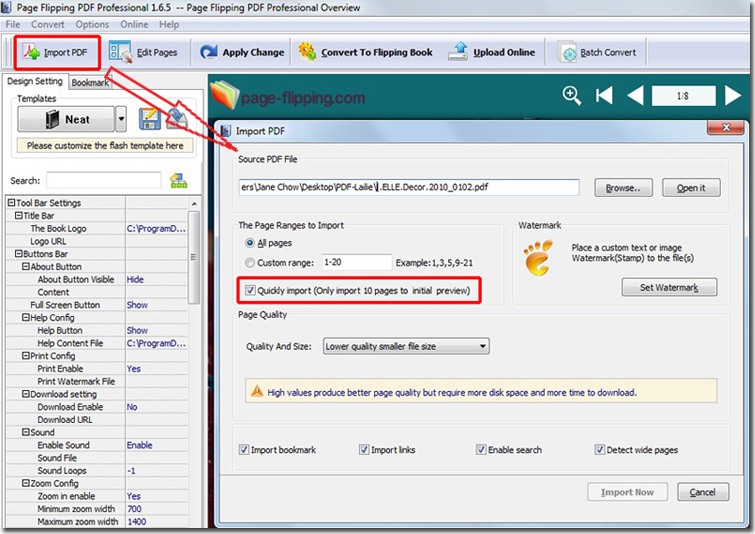Screen dimensions: 755x534
Task: Jump to first page in preview
Action: point(604,95)
